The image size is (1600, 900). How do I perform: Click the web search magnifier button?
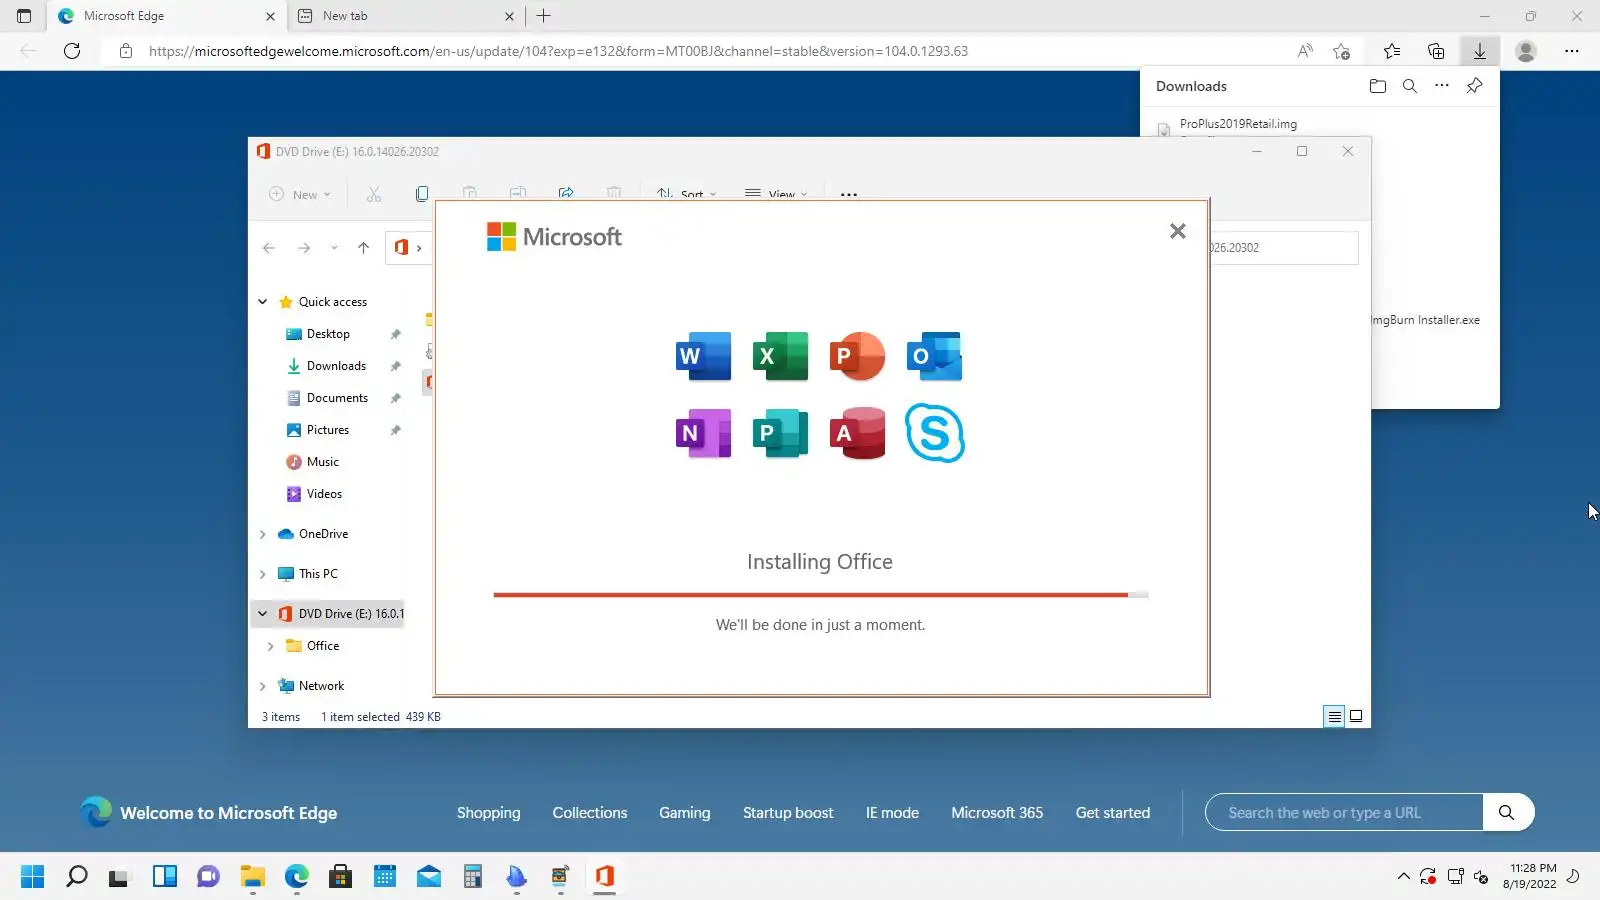point(1507,813)
